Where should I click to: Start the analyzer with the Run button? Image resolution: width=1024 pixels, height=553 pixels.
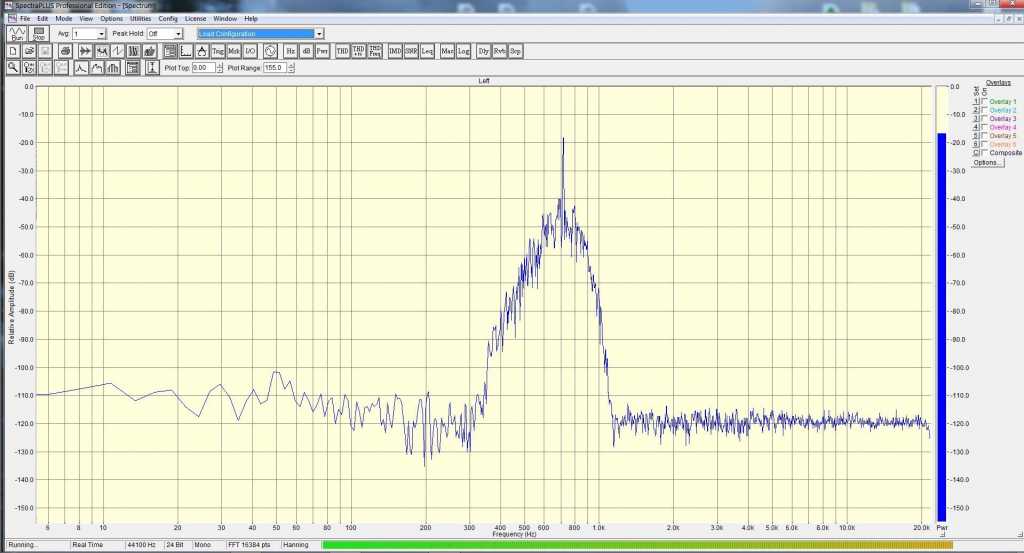click(x=17, y=33)
